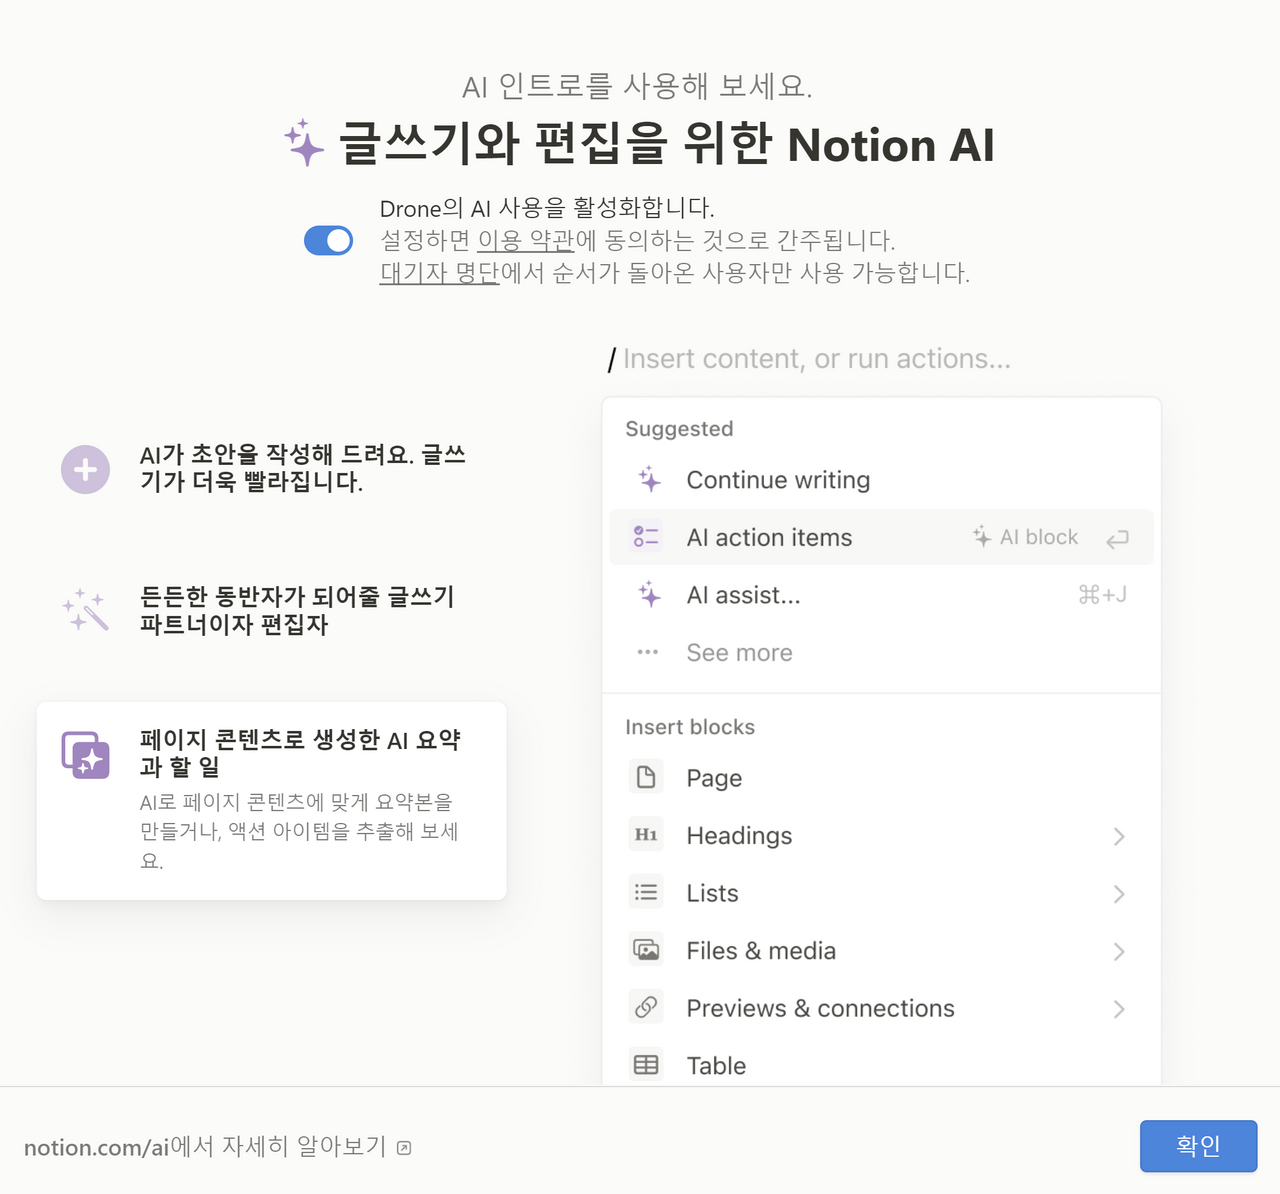Select the AI가 초안을 작성해 드려요 feature
Screen dimensions: 1280x1194
click(271, 468)
